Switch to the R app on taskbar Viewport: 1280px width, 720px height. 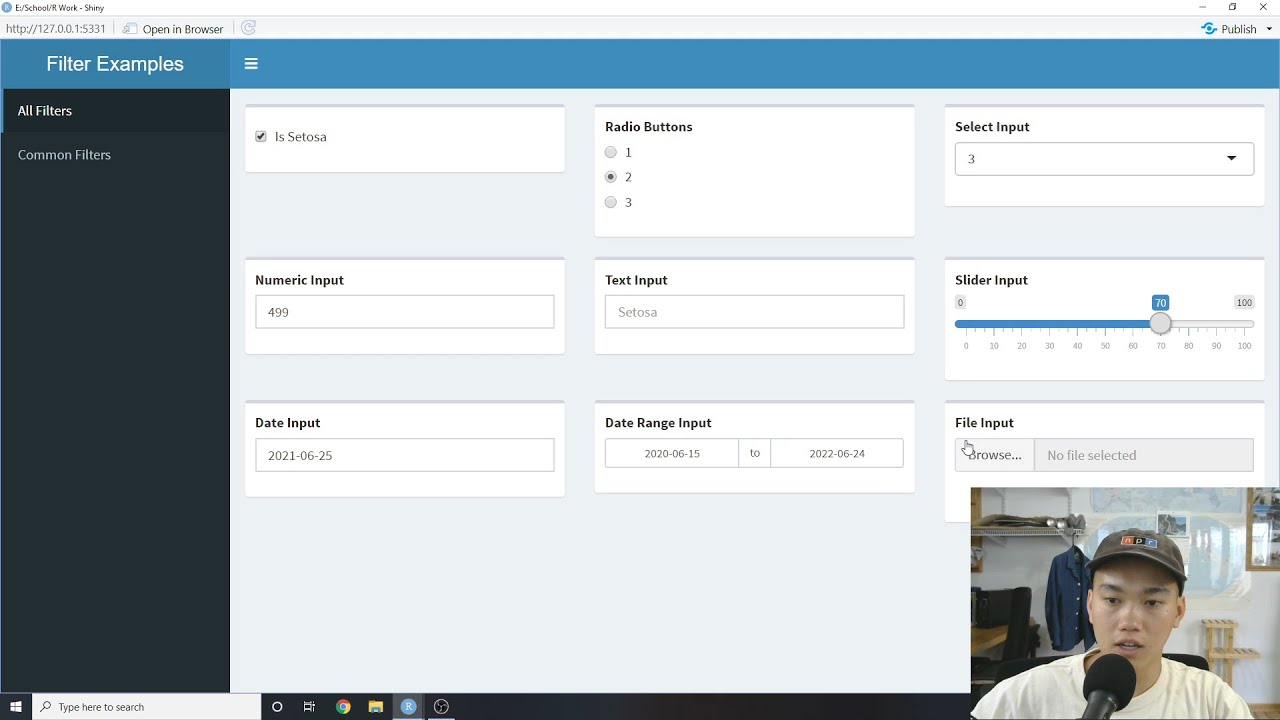coord(408,707)
